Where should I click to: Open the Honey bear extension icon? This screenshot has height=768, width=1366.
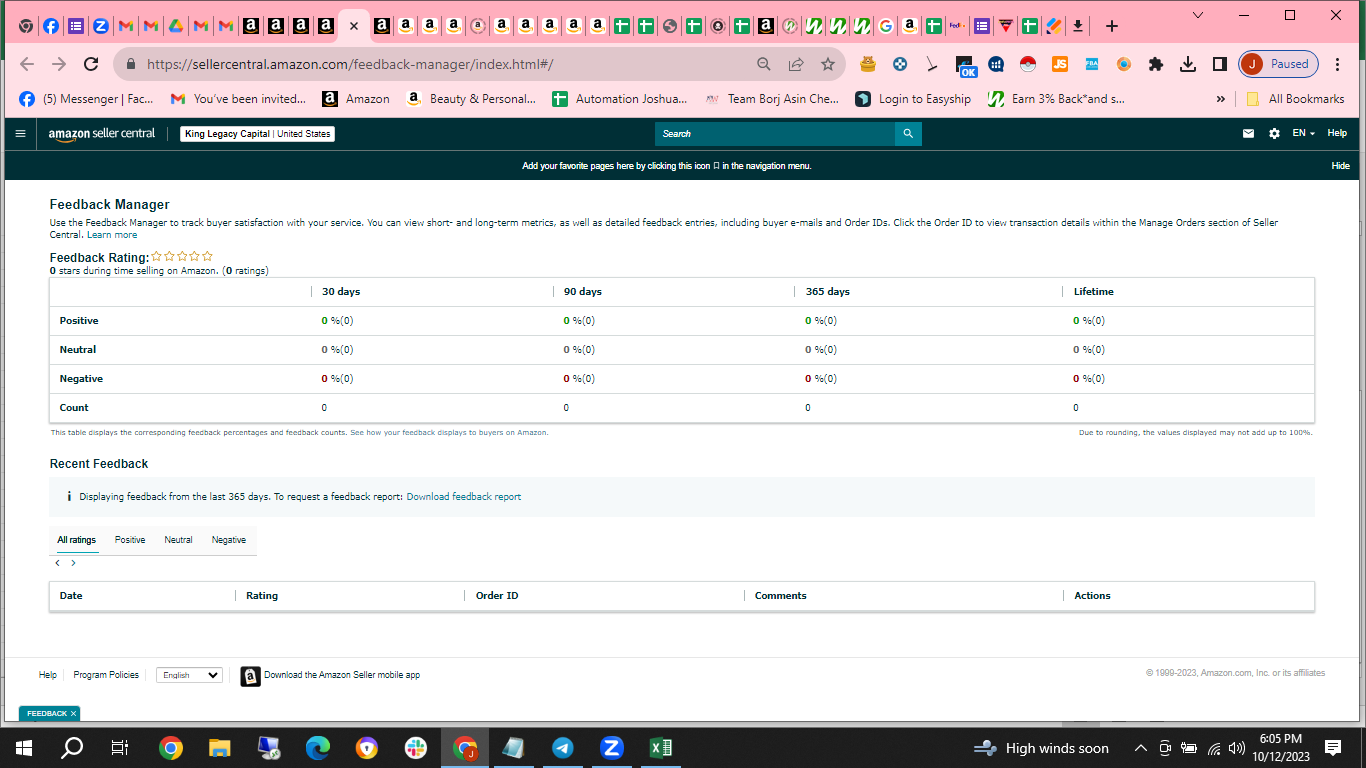click(868, 64)
